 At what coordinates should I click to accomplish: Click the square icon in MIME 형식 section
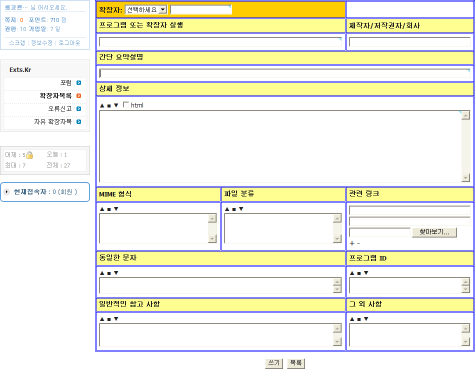pos(109,209)
